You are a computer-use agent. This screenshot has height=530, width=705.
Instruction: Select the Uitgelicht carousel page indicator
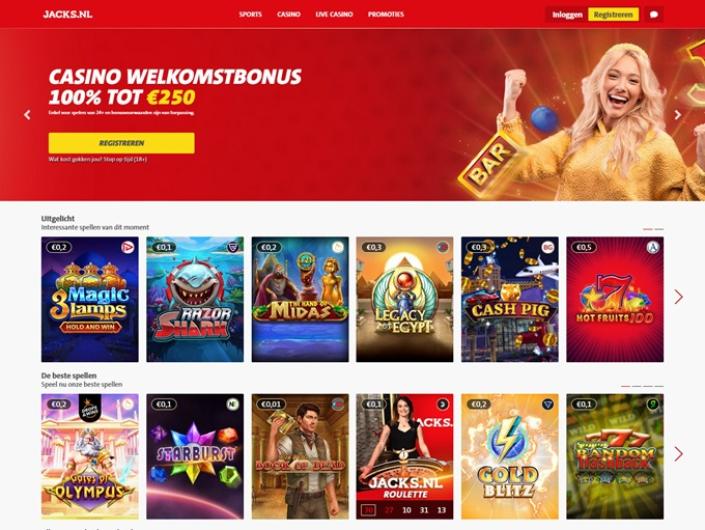(x=653, y=229)
